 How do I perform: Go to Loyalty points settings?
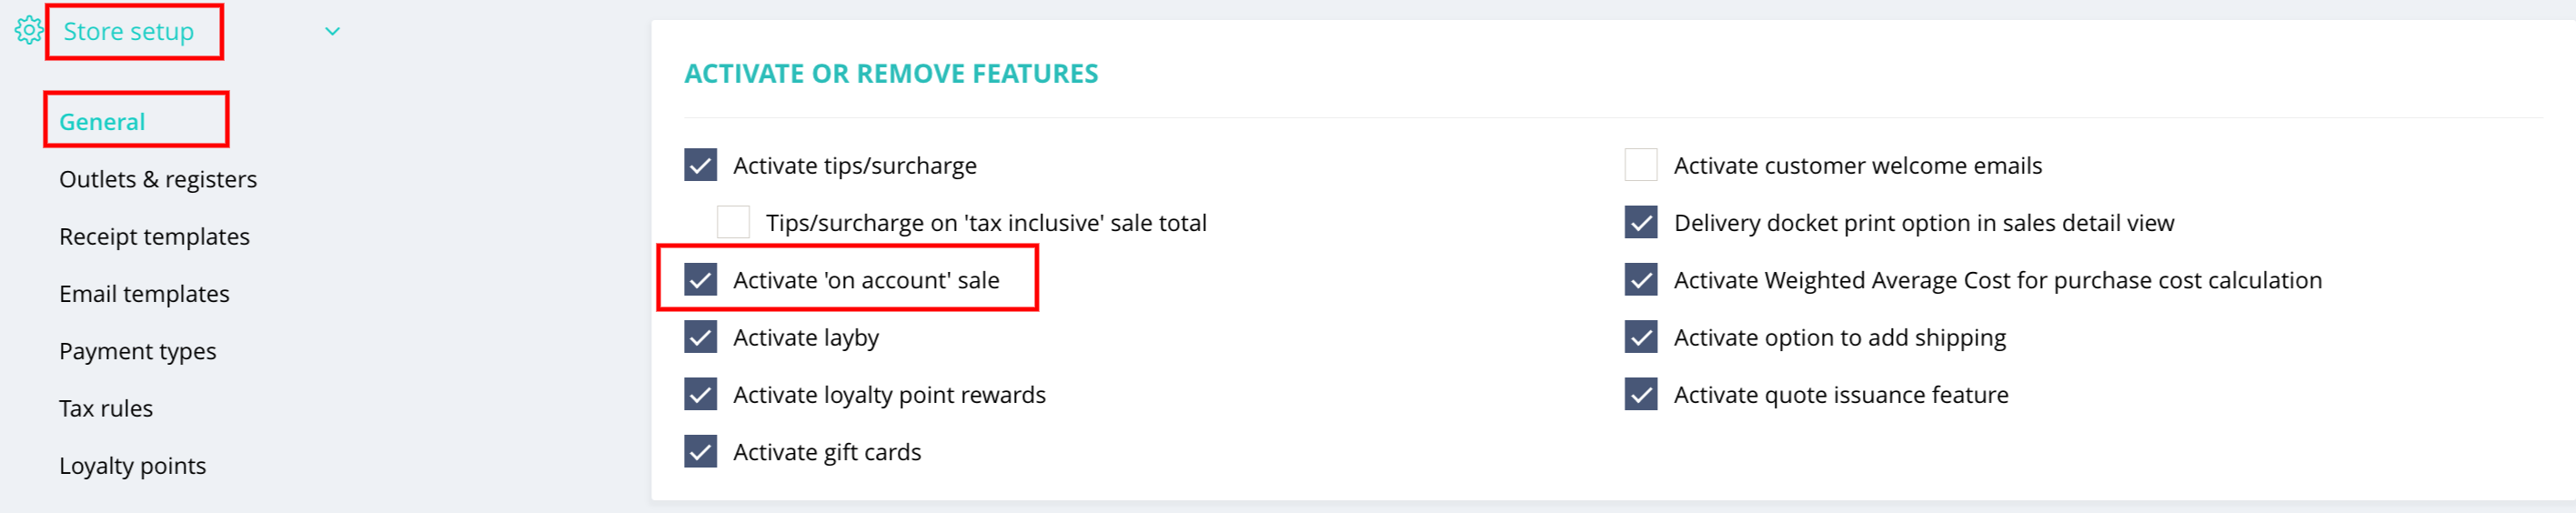click(x=132, y=466)
